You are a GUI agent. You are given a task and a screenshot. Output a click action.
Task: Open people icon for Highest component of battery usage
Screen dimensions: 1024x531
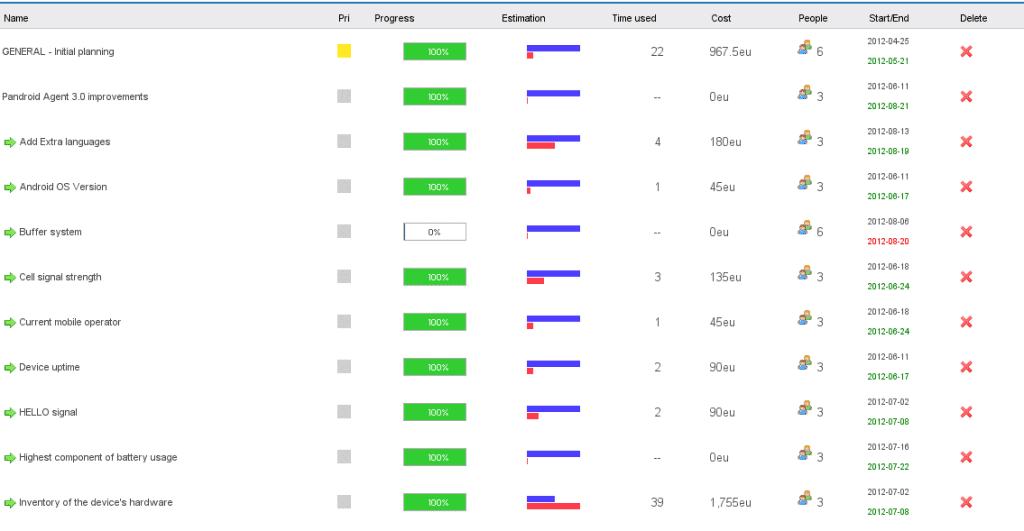(805, 453)
